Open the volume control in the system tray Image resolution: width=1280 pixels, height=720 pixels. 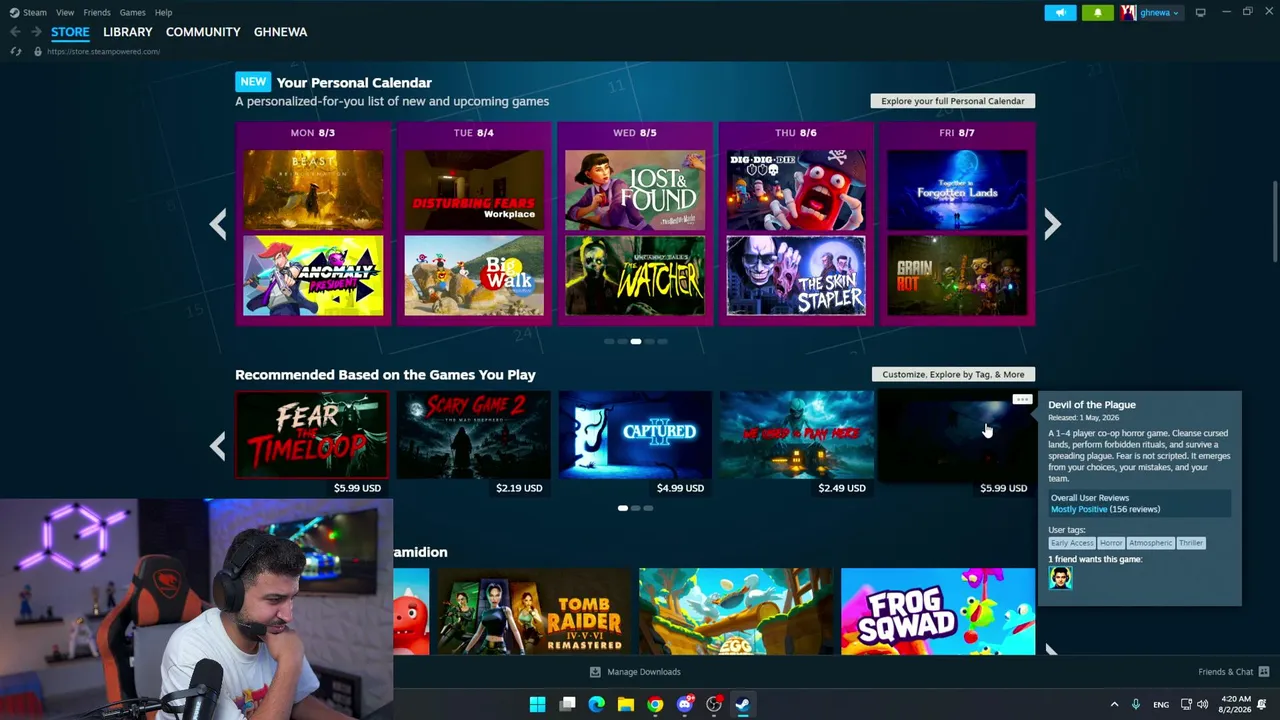point(1202,704)
